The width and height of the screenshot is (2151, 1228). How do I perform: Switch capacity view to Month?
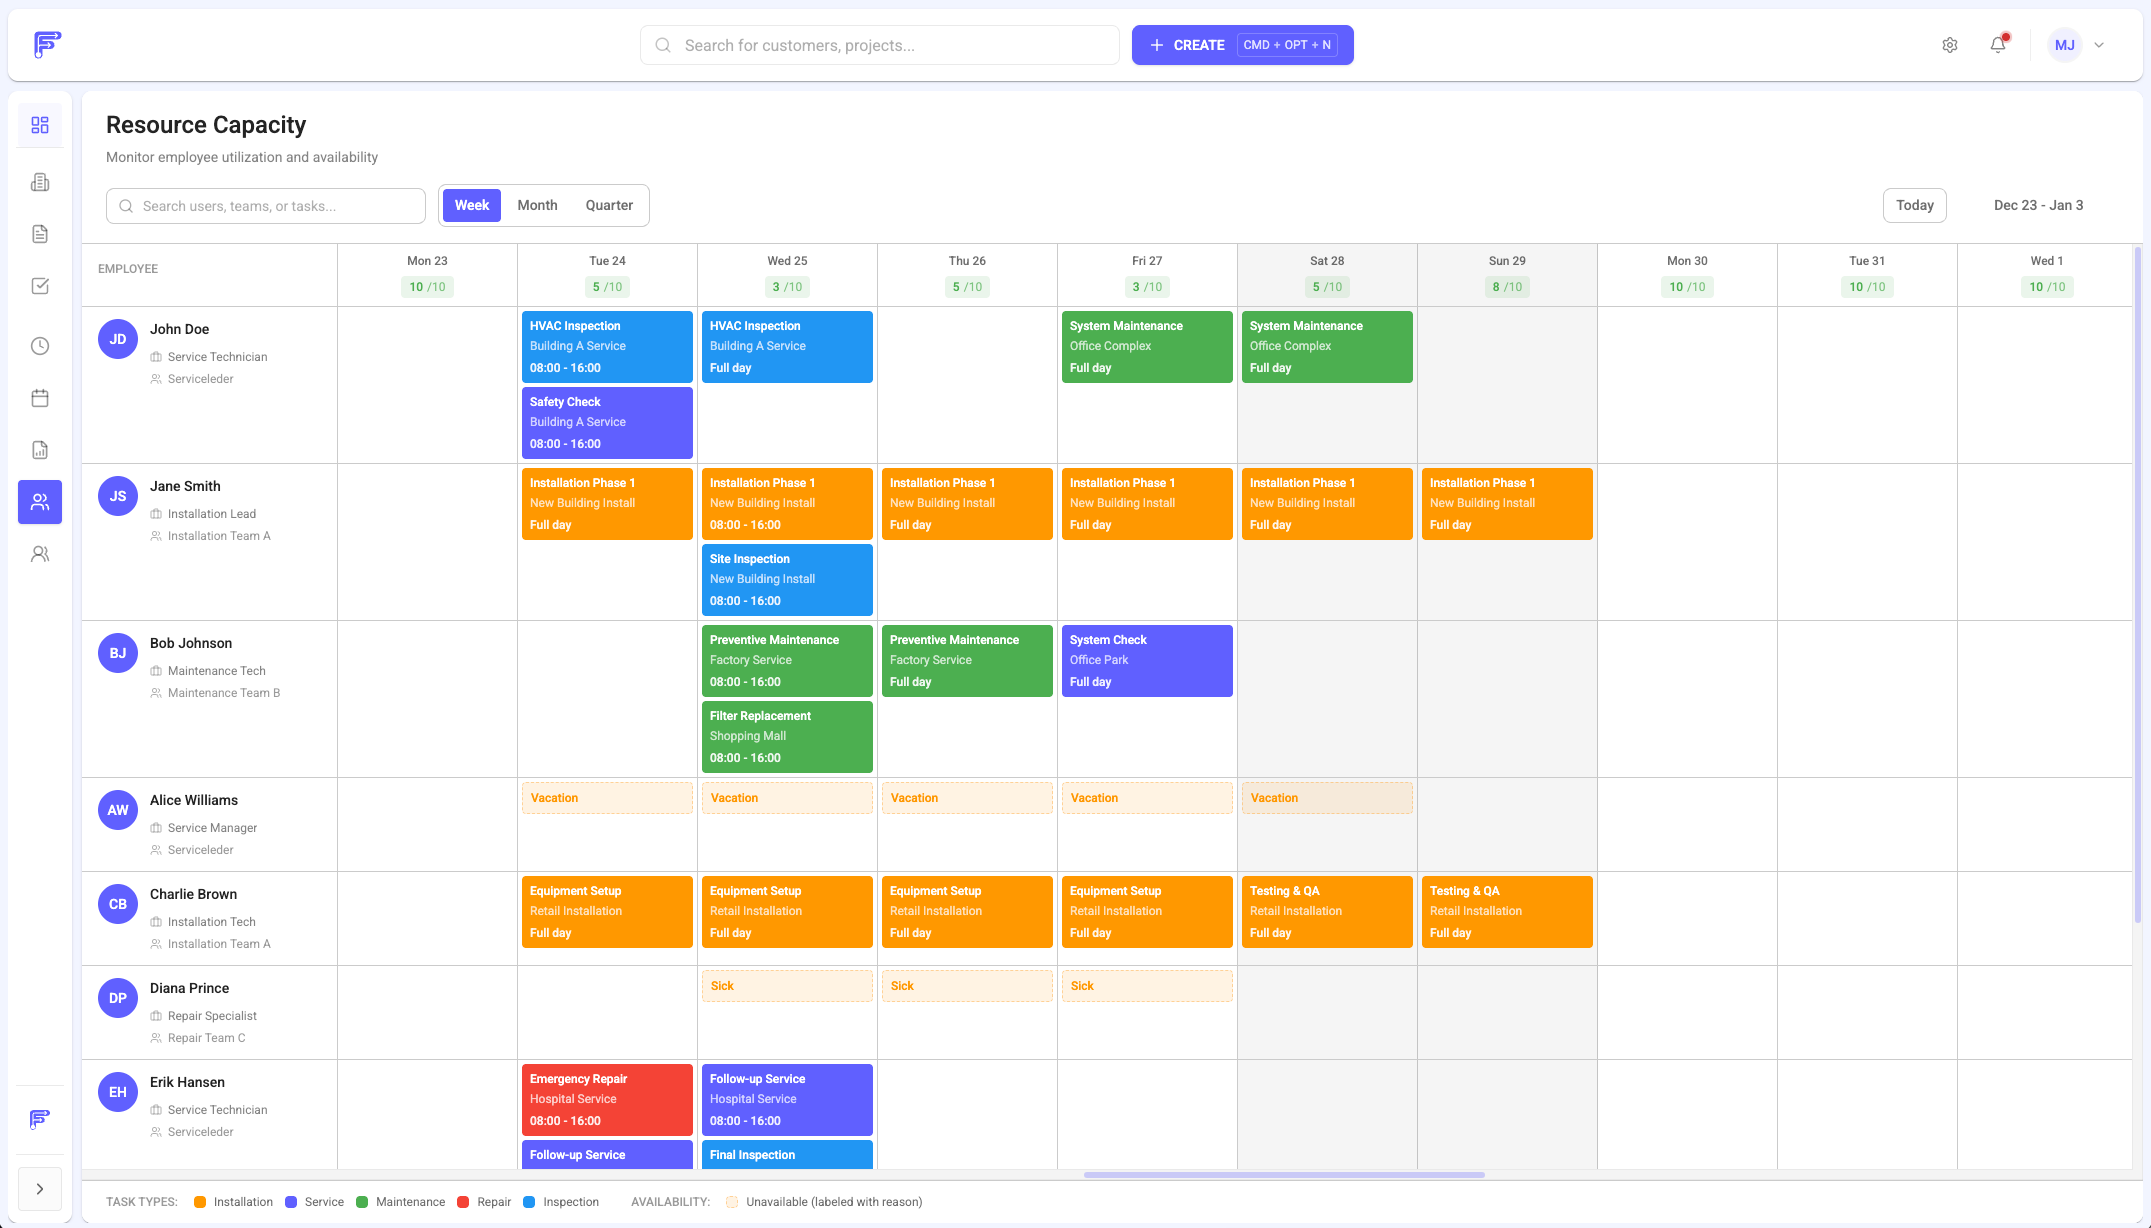(x=537, y=204)
